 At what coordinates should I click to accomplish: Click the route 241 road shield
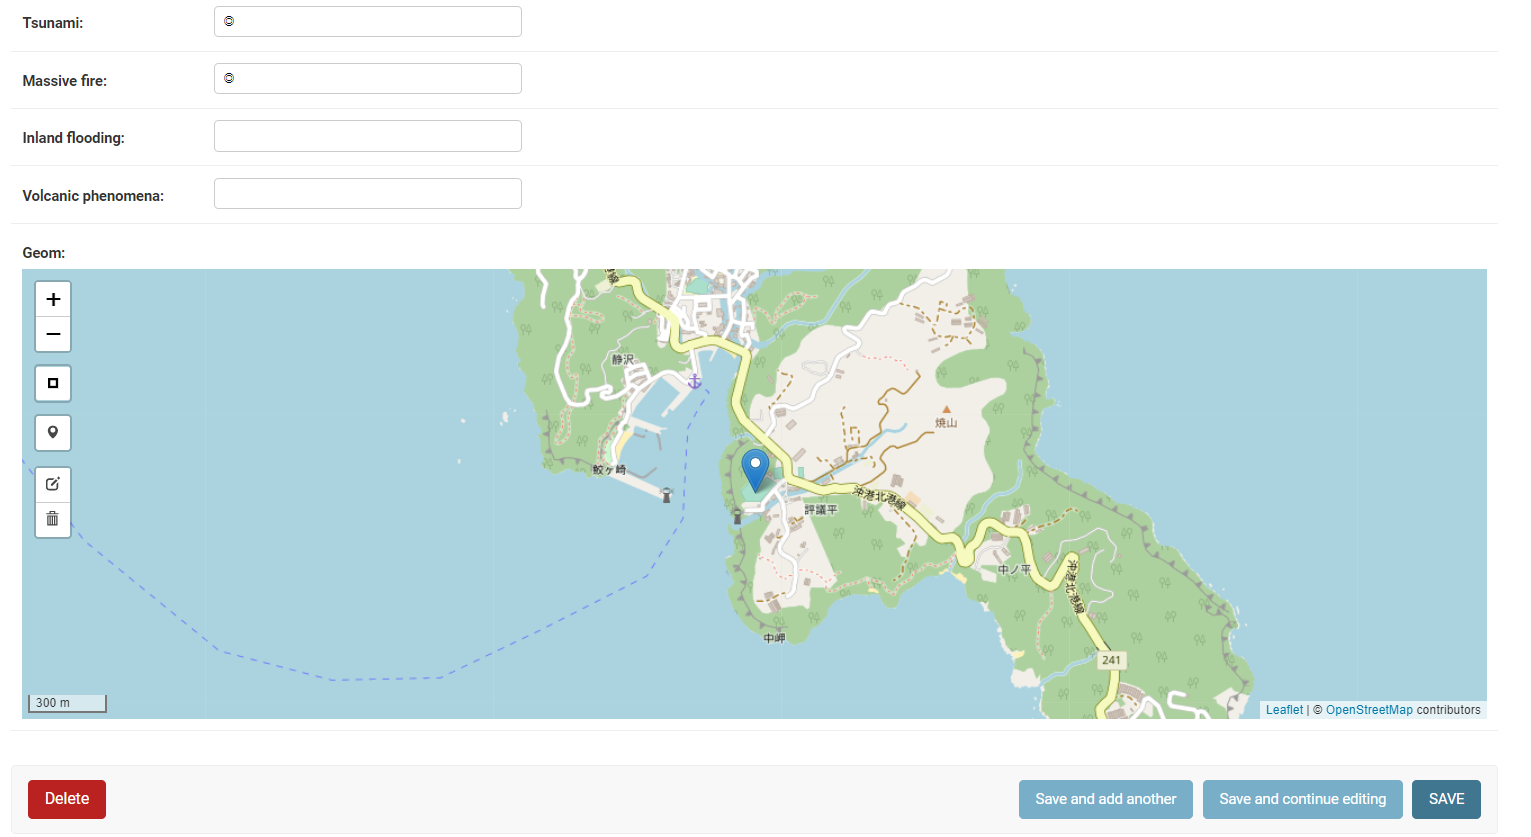tap(1111, 660)
